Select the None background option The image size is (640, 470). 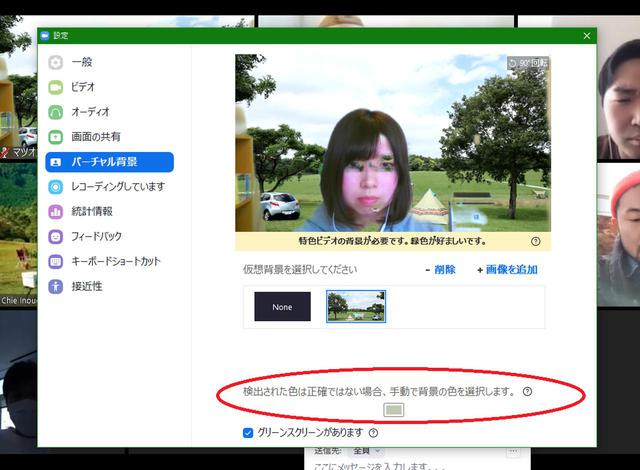coord(282,307)
